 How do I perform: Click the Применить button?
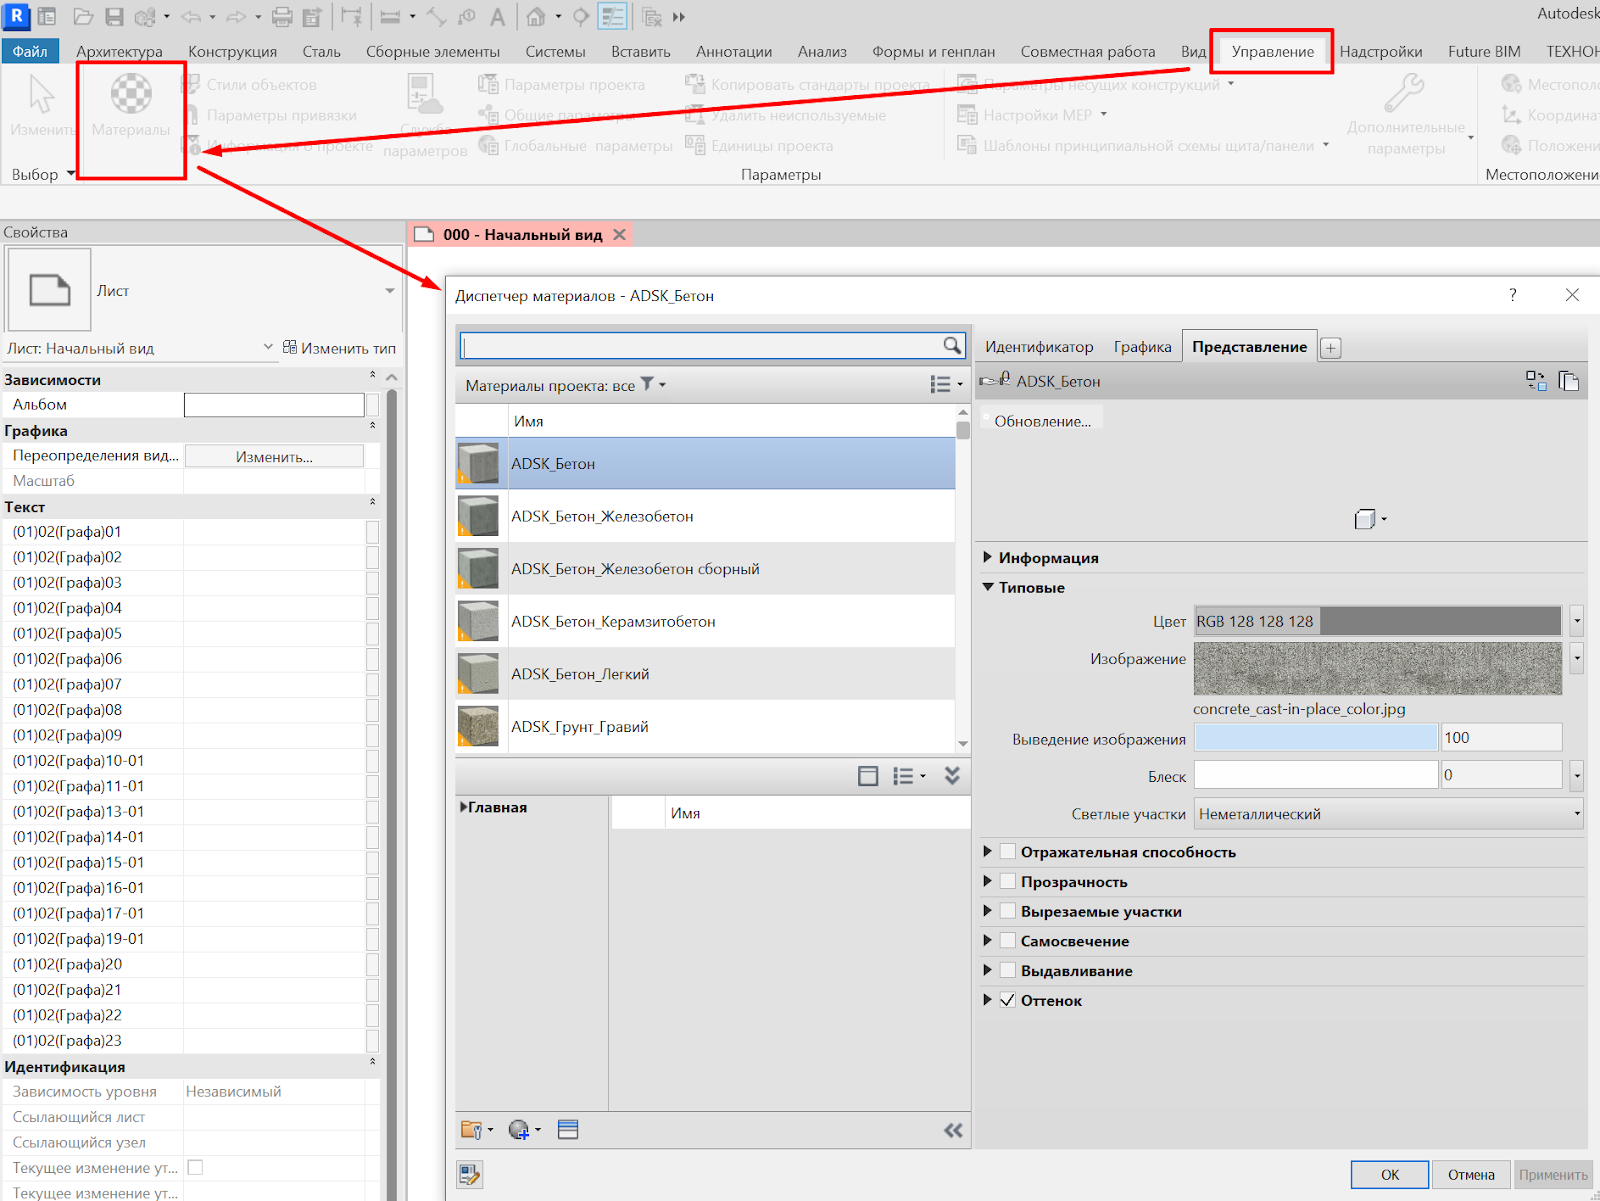[1553, 1174]
